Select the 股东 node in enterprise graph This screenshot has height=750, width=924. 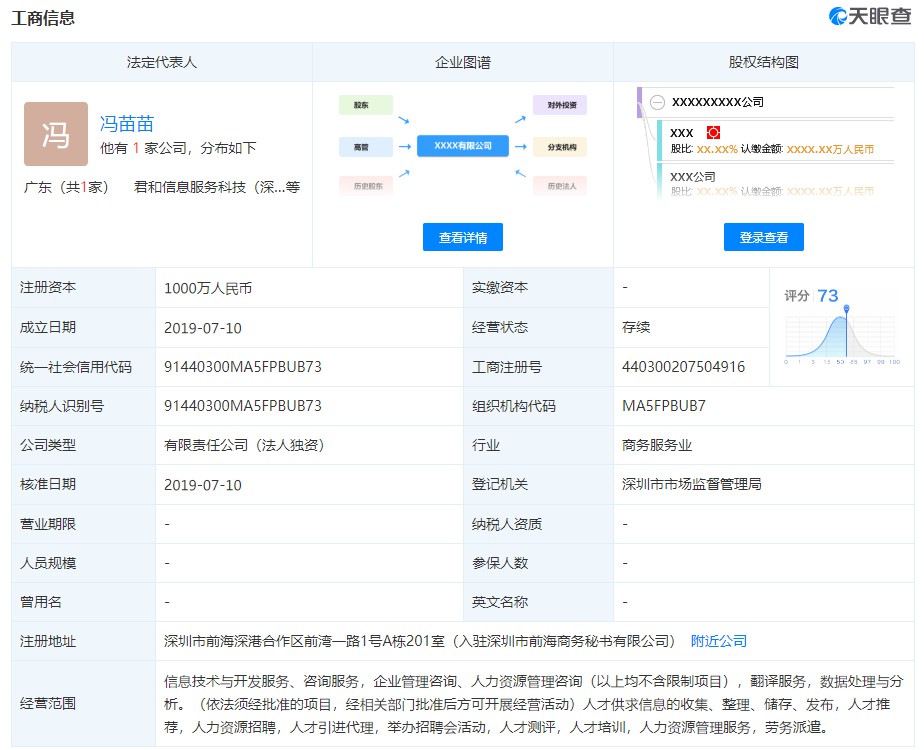(365, 105)
